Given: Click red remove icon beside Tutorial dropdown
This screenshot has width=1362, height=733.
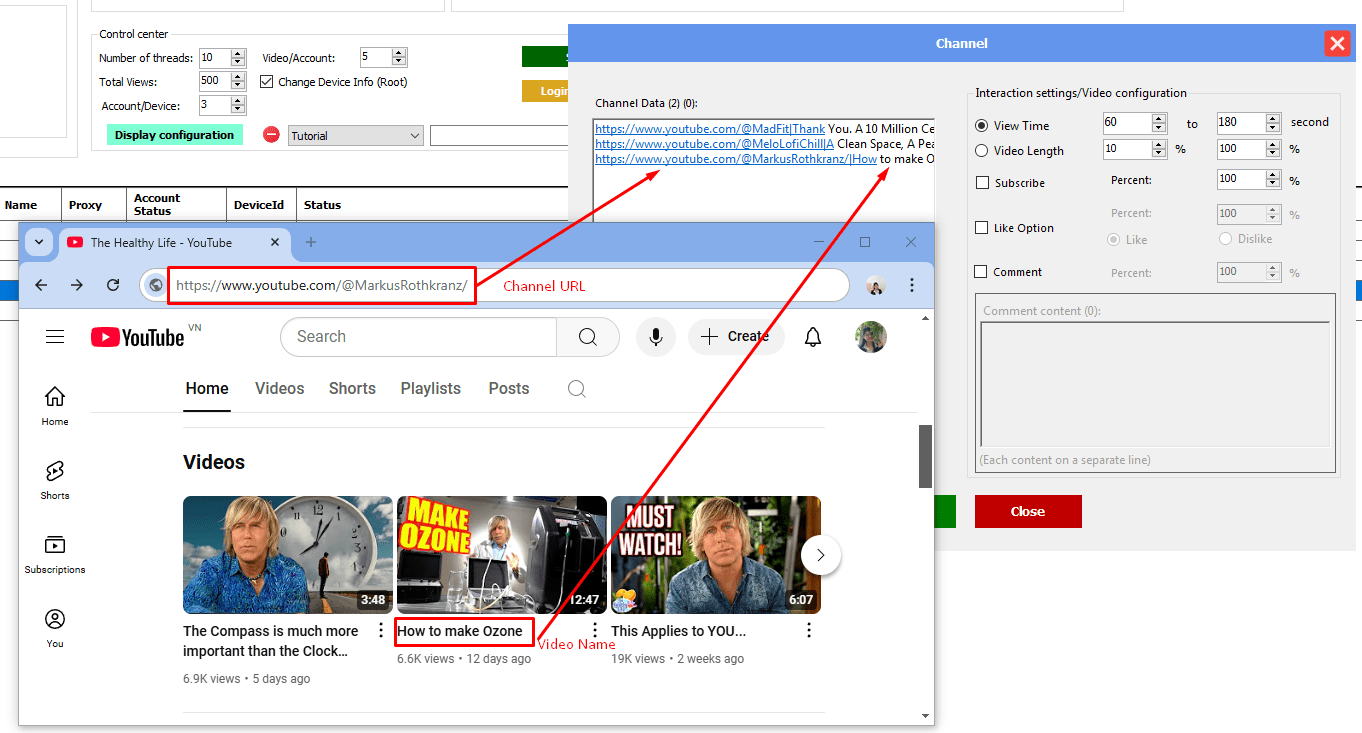Looking at the screenshot, I should (271, 134).
